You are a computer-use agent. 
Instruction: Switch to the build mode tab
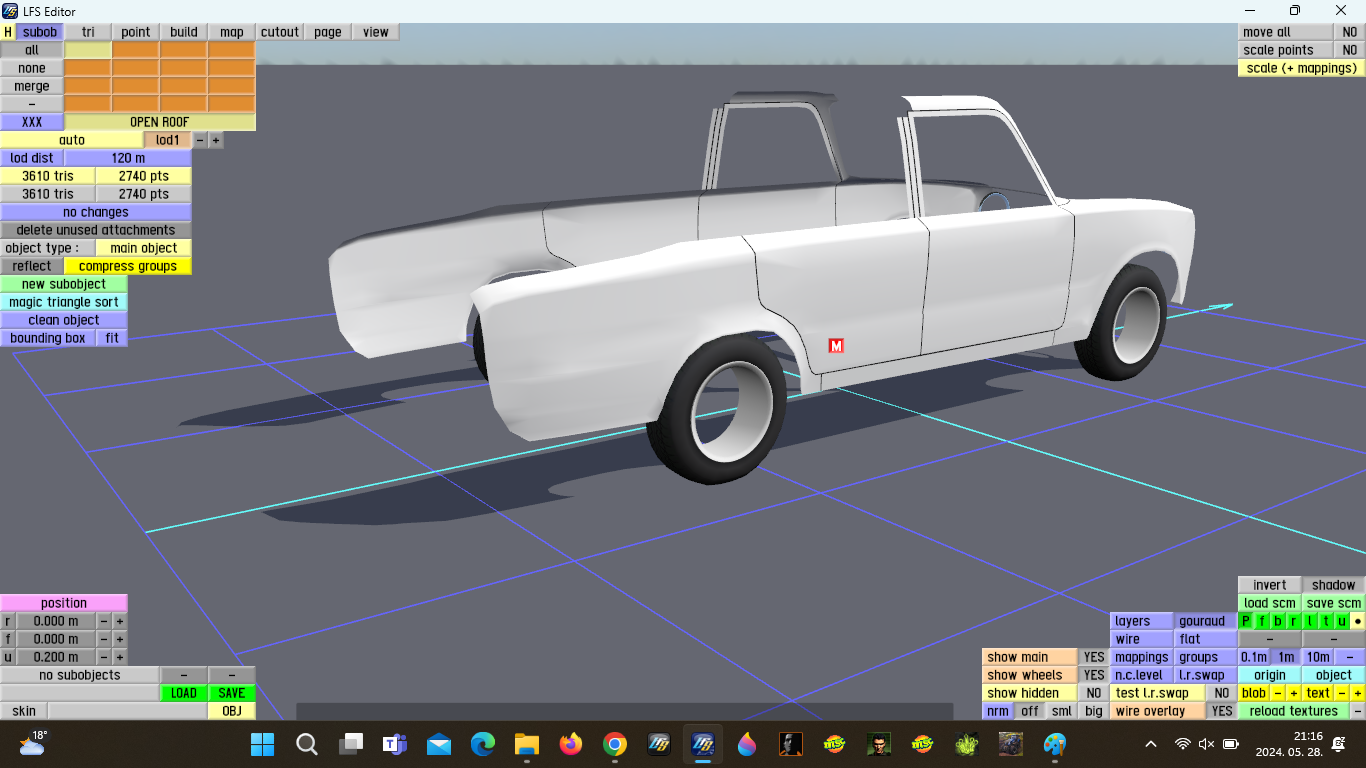[x=184, y=32]
